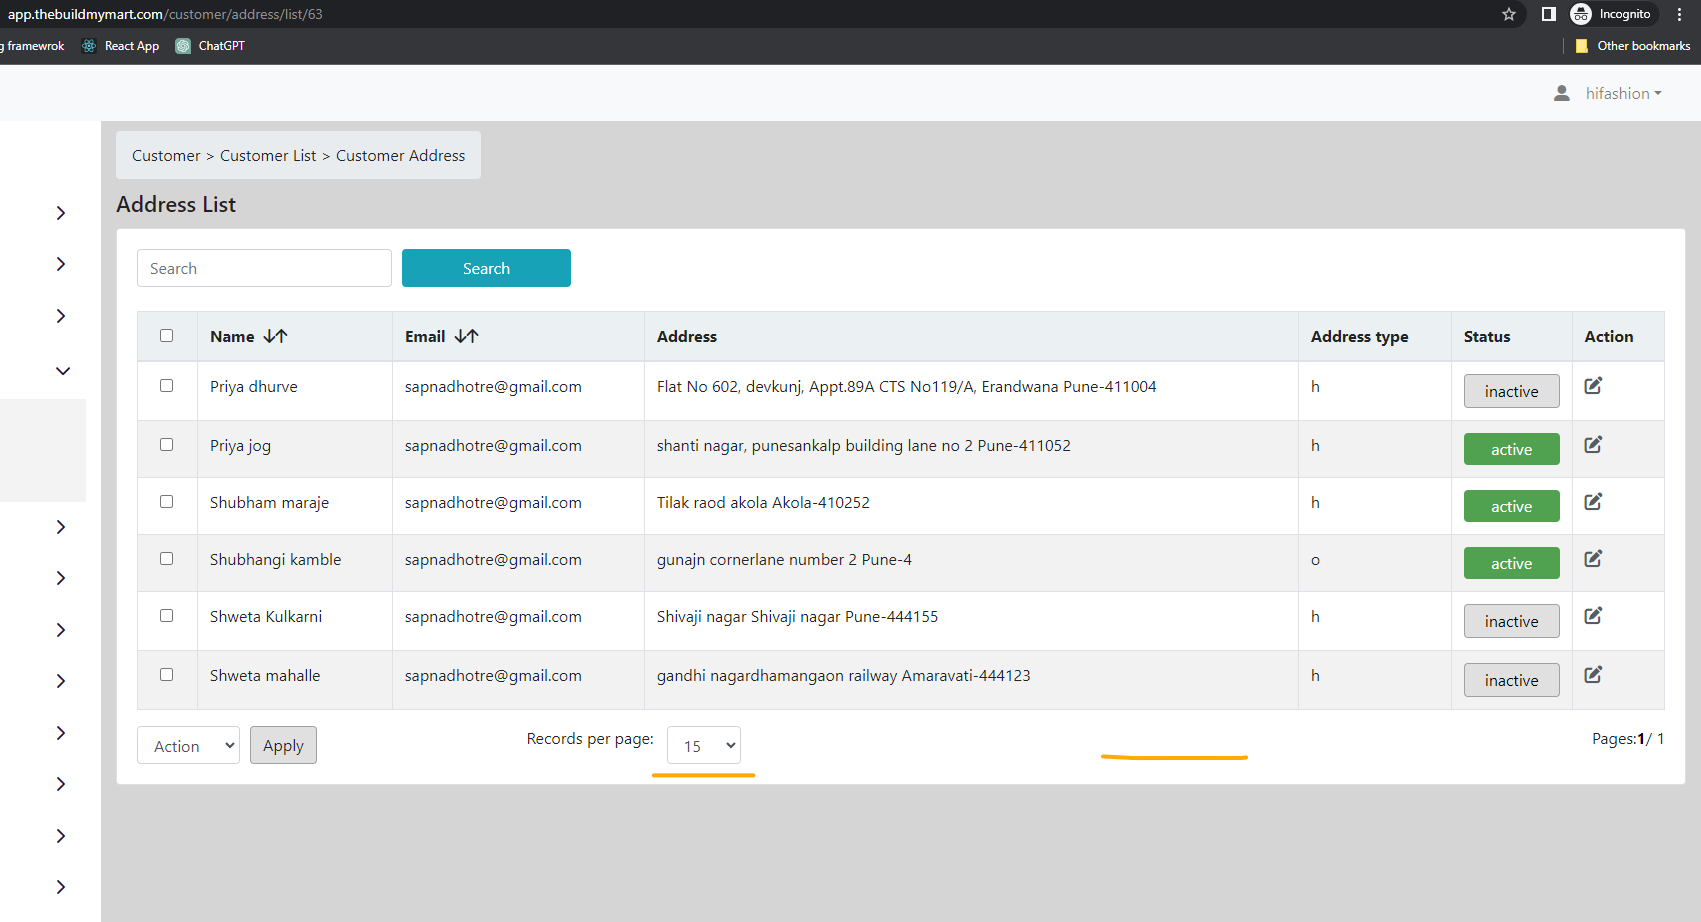Expand the third sidebar menu chevron

pos(61,316)
